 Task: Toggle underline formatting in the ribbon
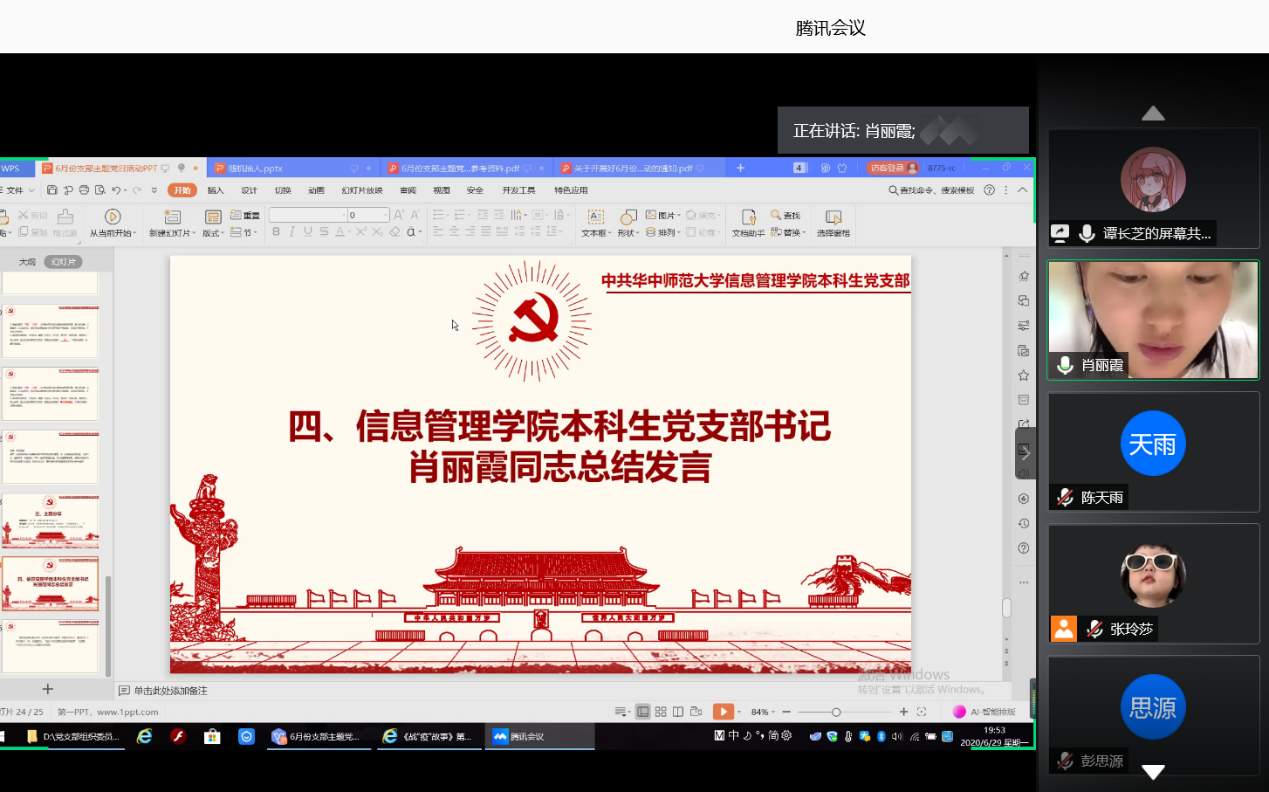click(306, 231)
